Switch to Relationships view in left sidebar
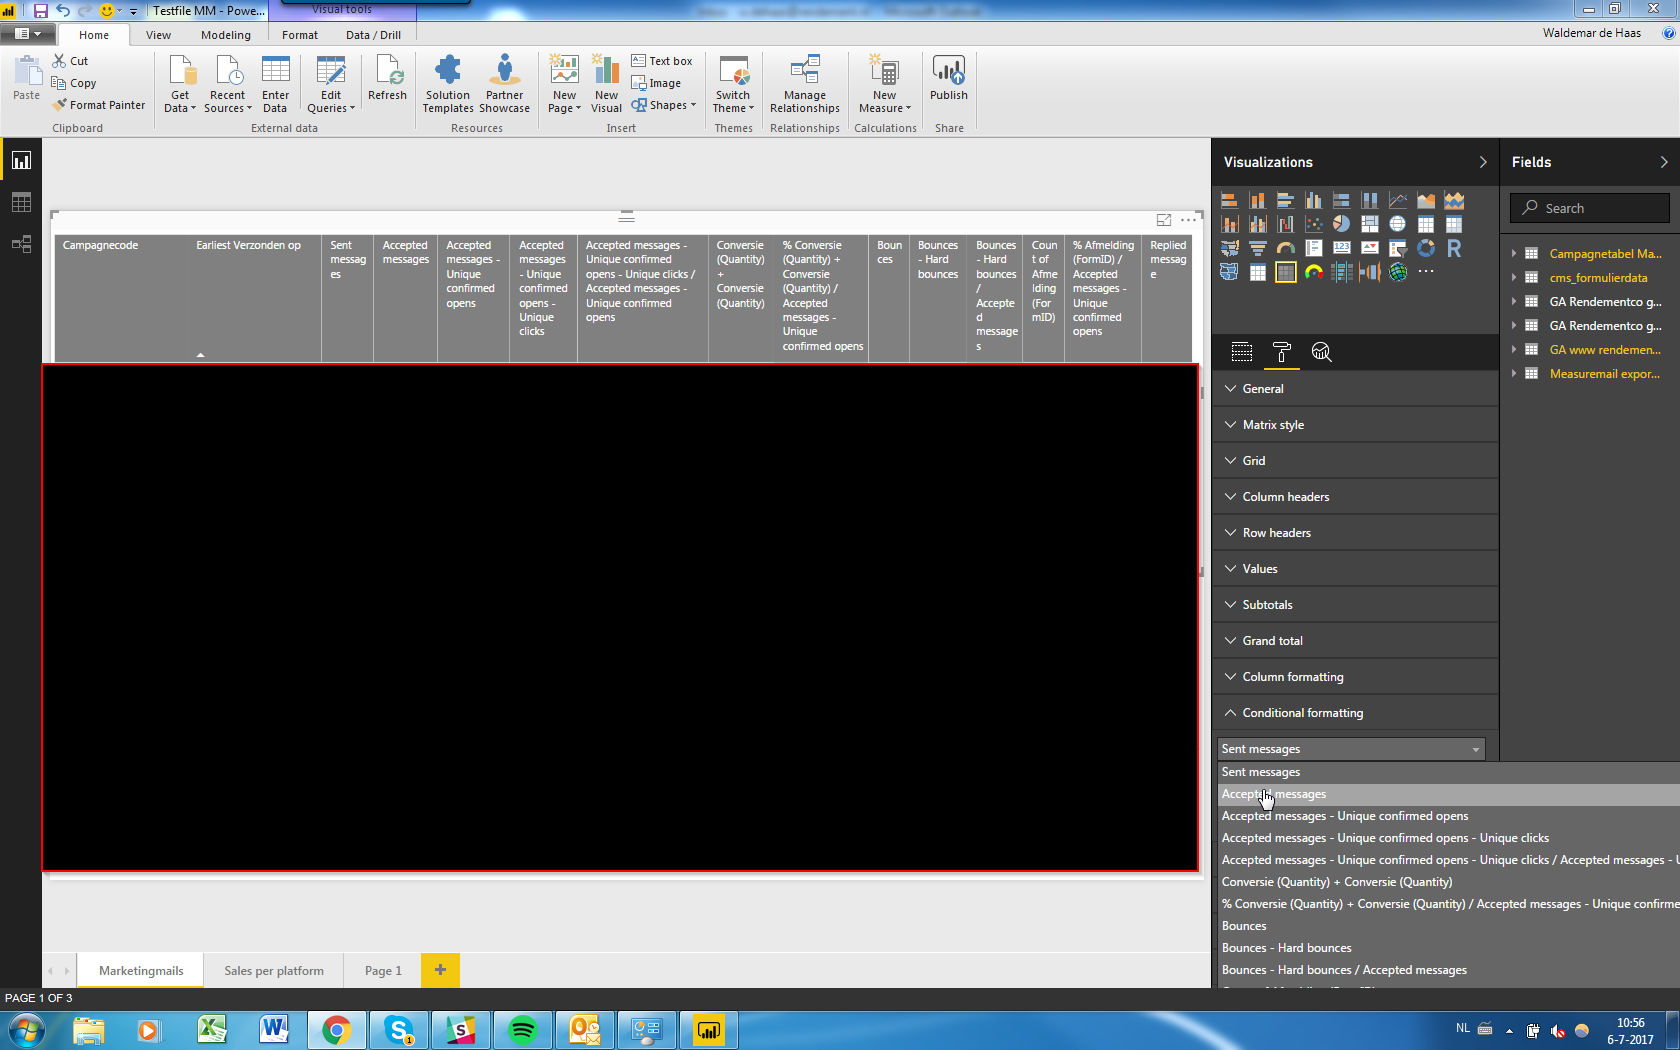This screenshot has width=1680, height=1050. coord(21,244)
